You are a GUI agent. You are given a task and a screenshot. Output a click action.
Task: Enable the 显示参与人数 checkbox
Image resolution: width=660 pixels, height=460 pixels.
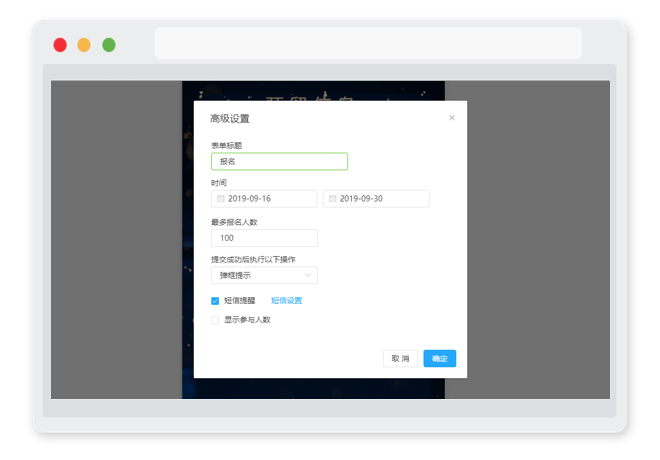pyautogui.click(x=215, y=320)
